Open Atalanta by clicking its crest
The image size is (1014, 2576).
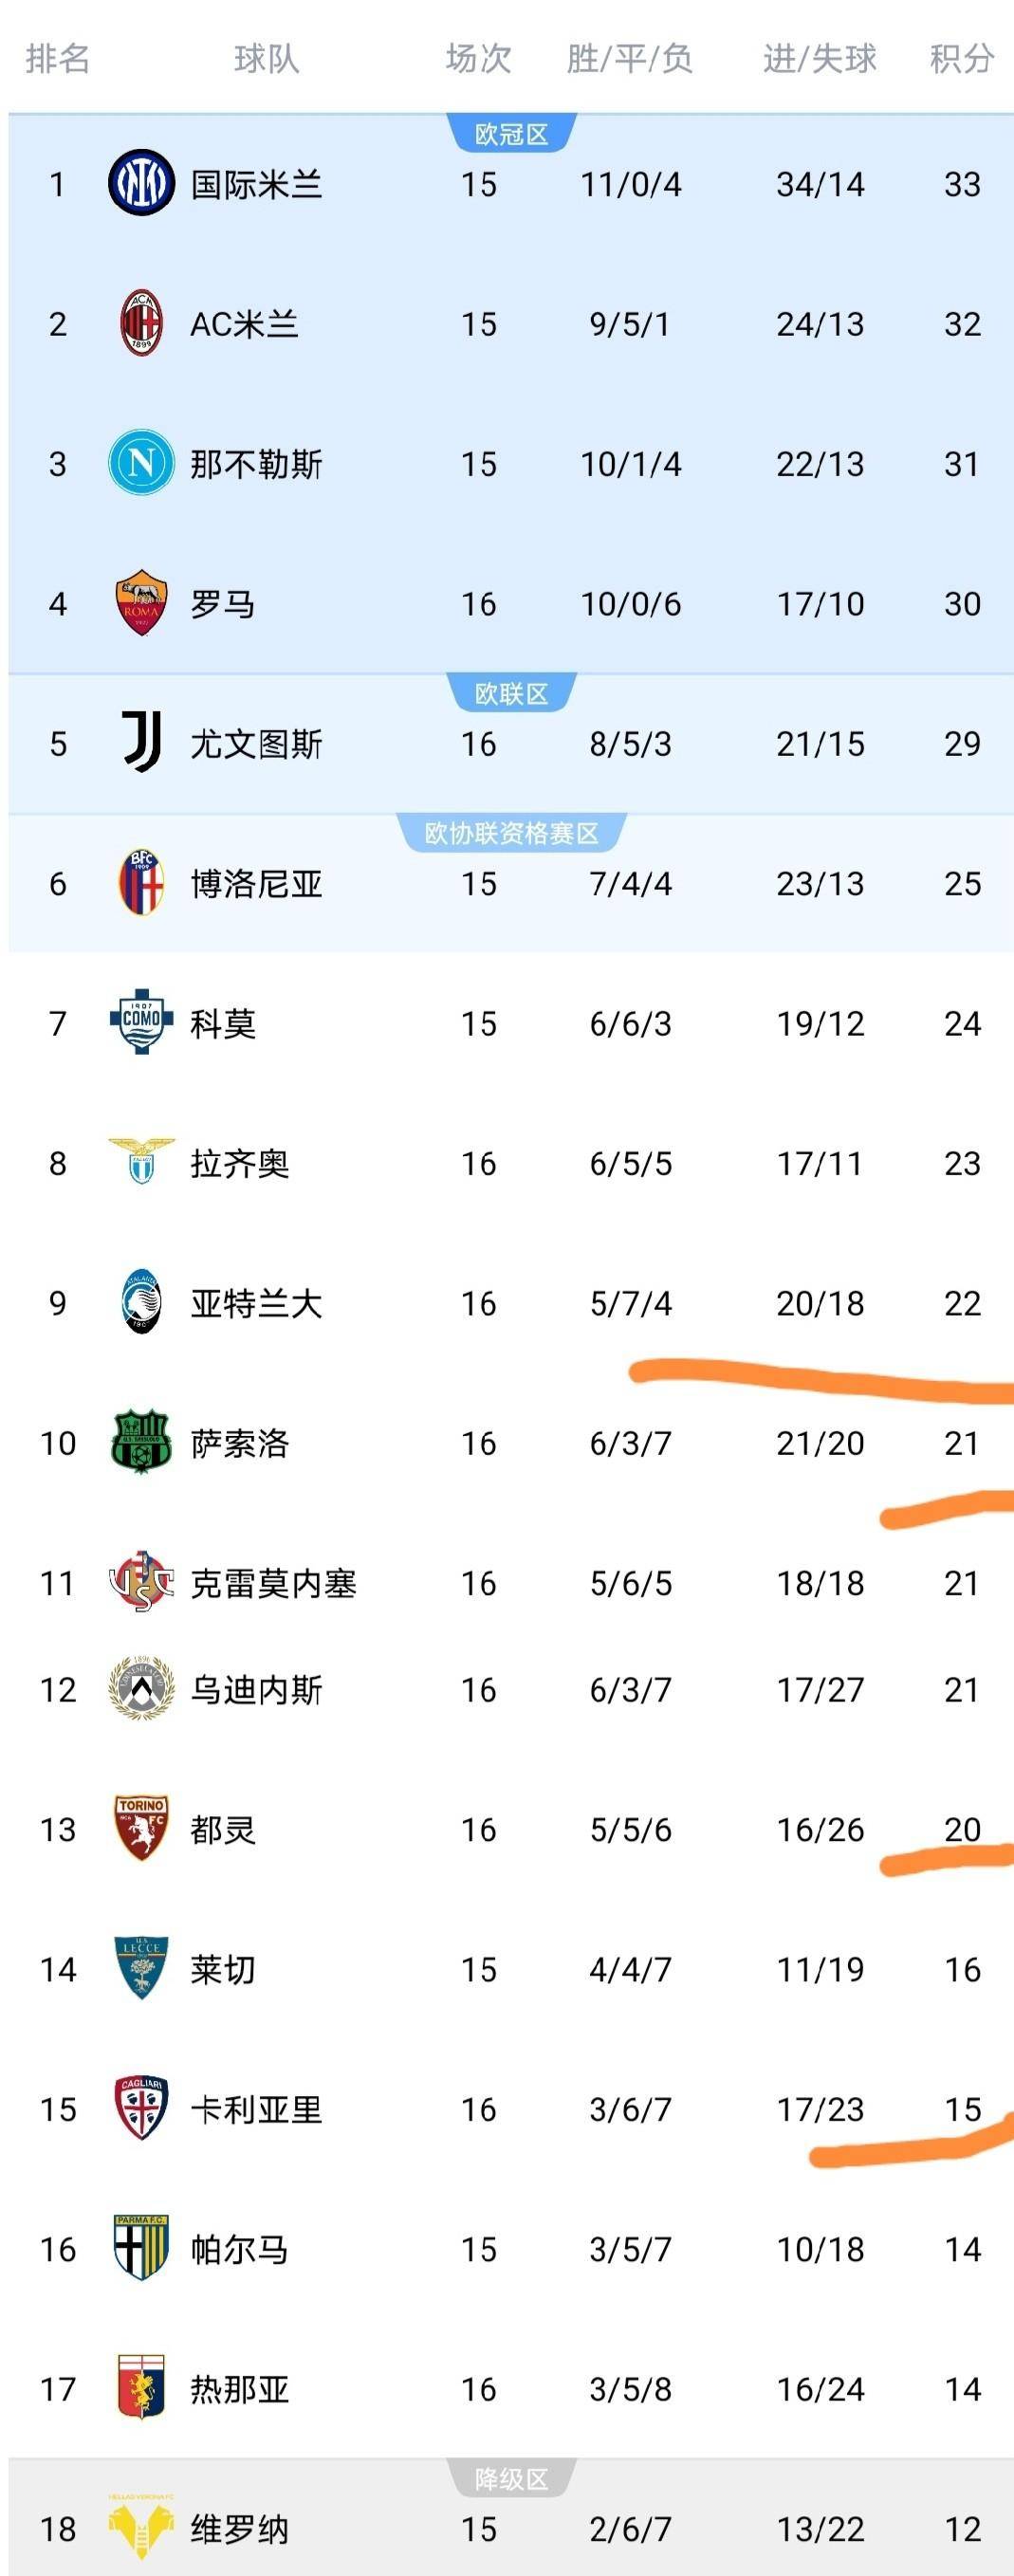[x=141, y=1303]
